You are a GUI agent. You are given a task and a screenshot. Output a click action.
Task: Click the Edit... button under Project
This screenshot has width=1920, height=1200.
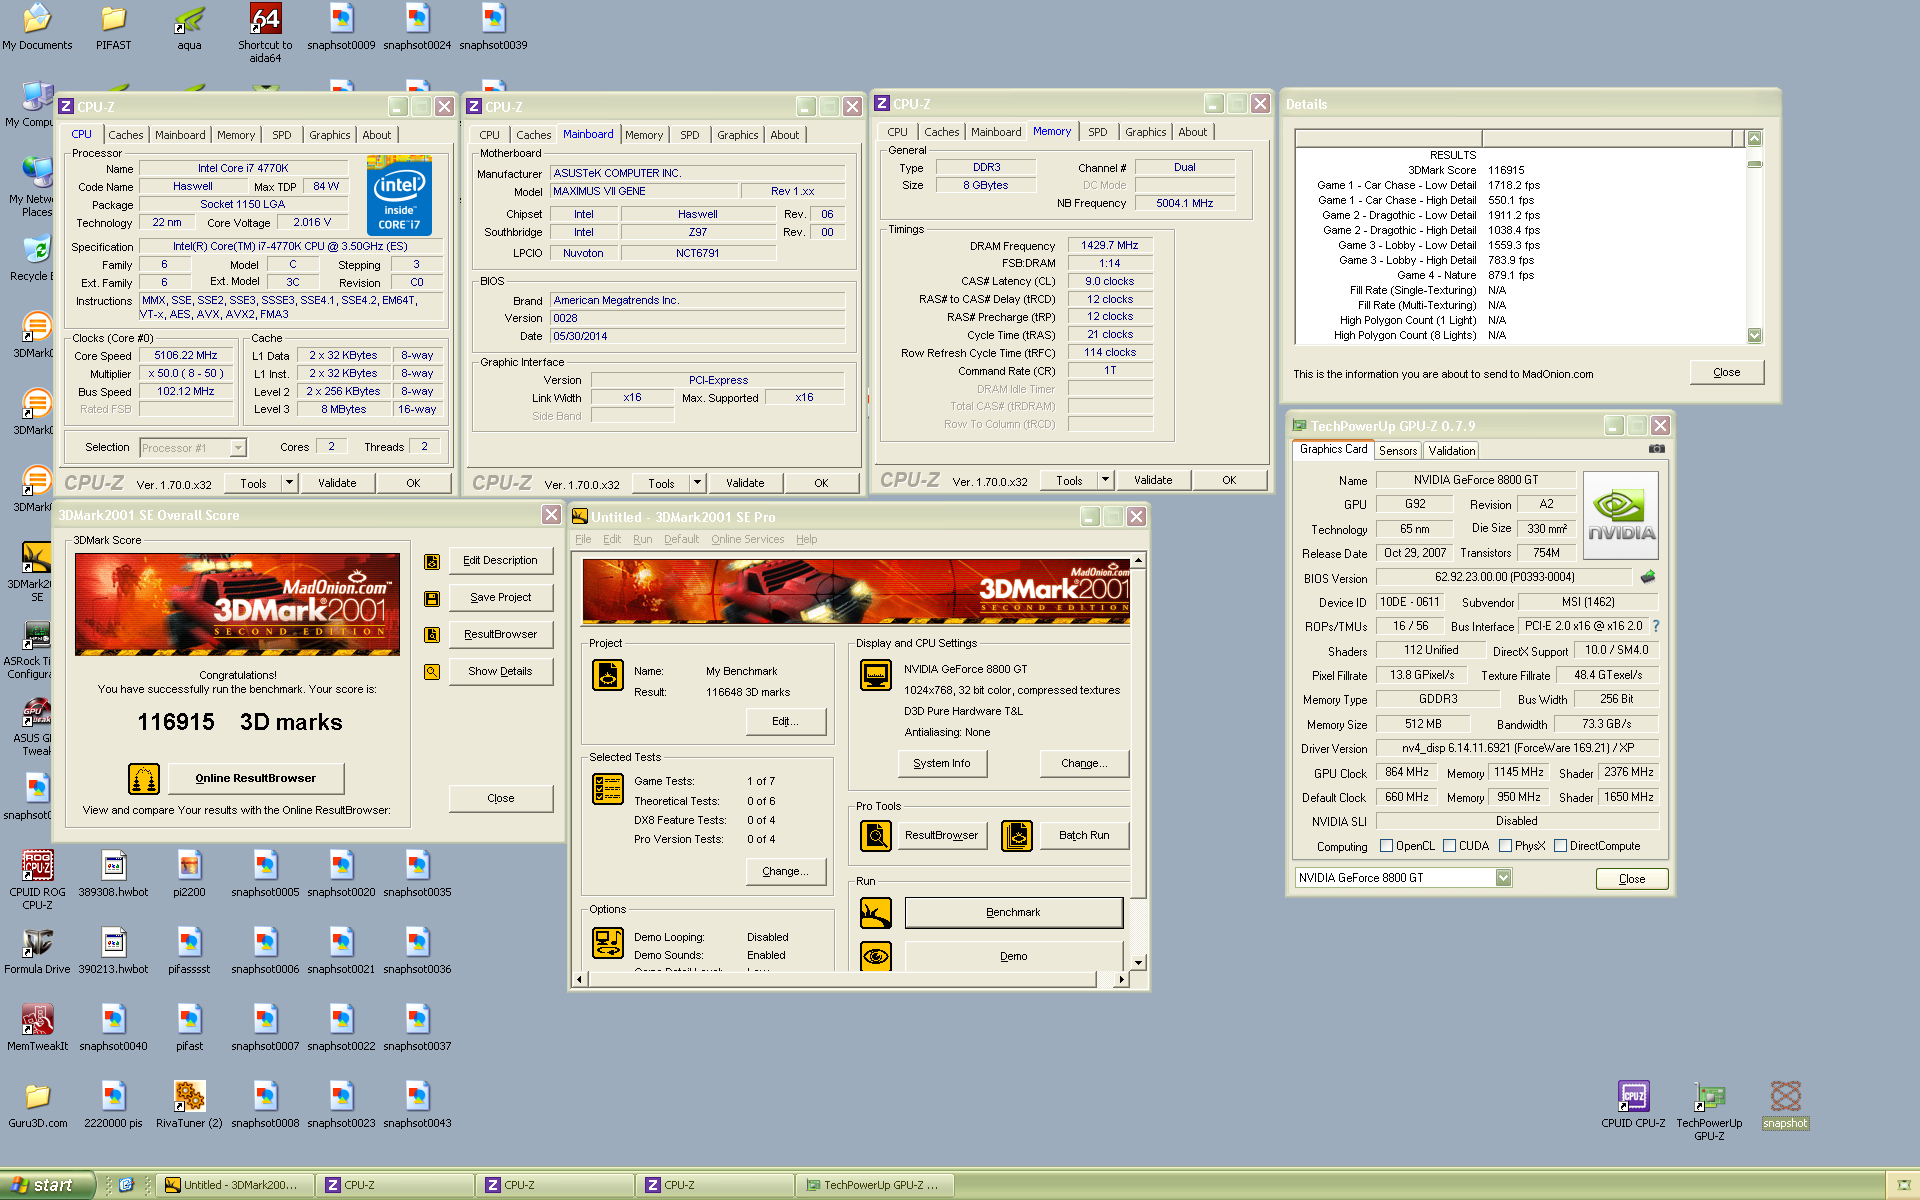tap(786, 721)
